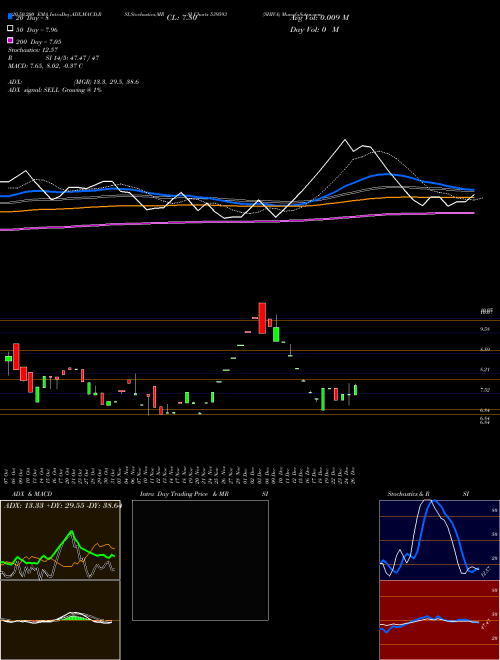This screenshot has width=500, height=660.
Task: Click the tallest red candlestick at the peak
Action: click(x=262, y=318)
